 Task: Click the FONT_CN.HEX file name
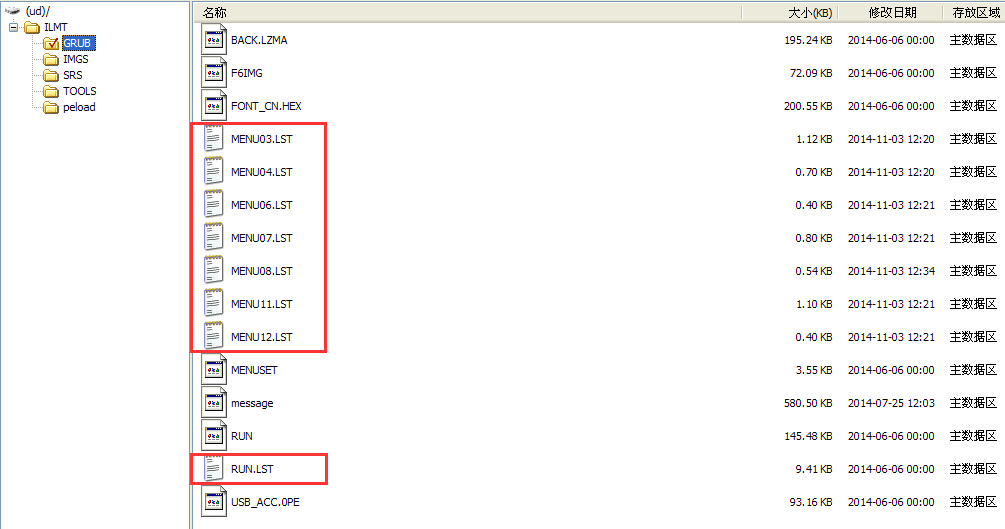[x=266, y=106]
